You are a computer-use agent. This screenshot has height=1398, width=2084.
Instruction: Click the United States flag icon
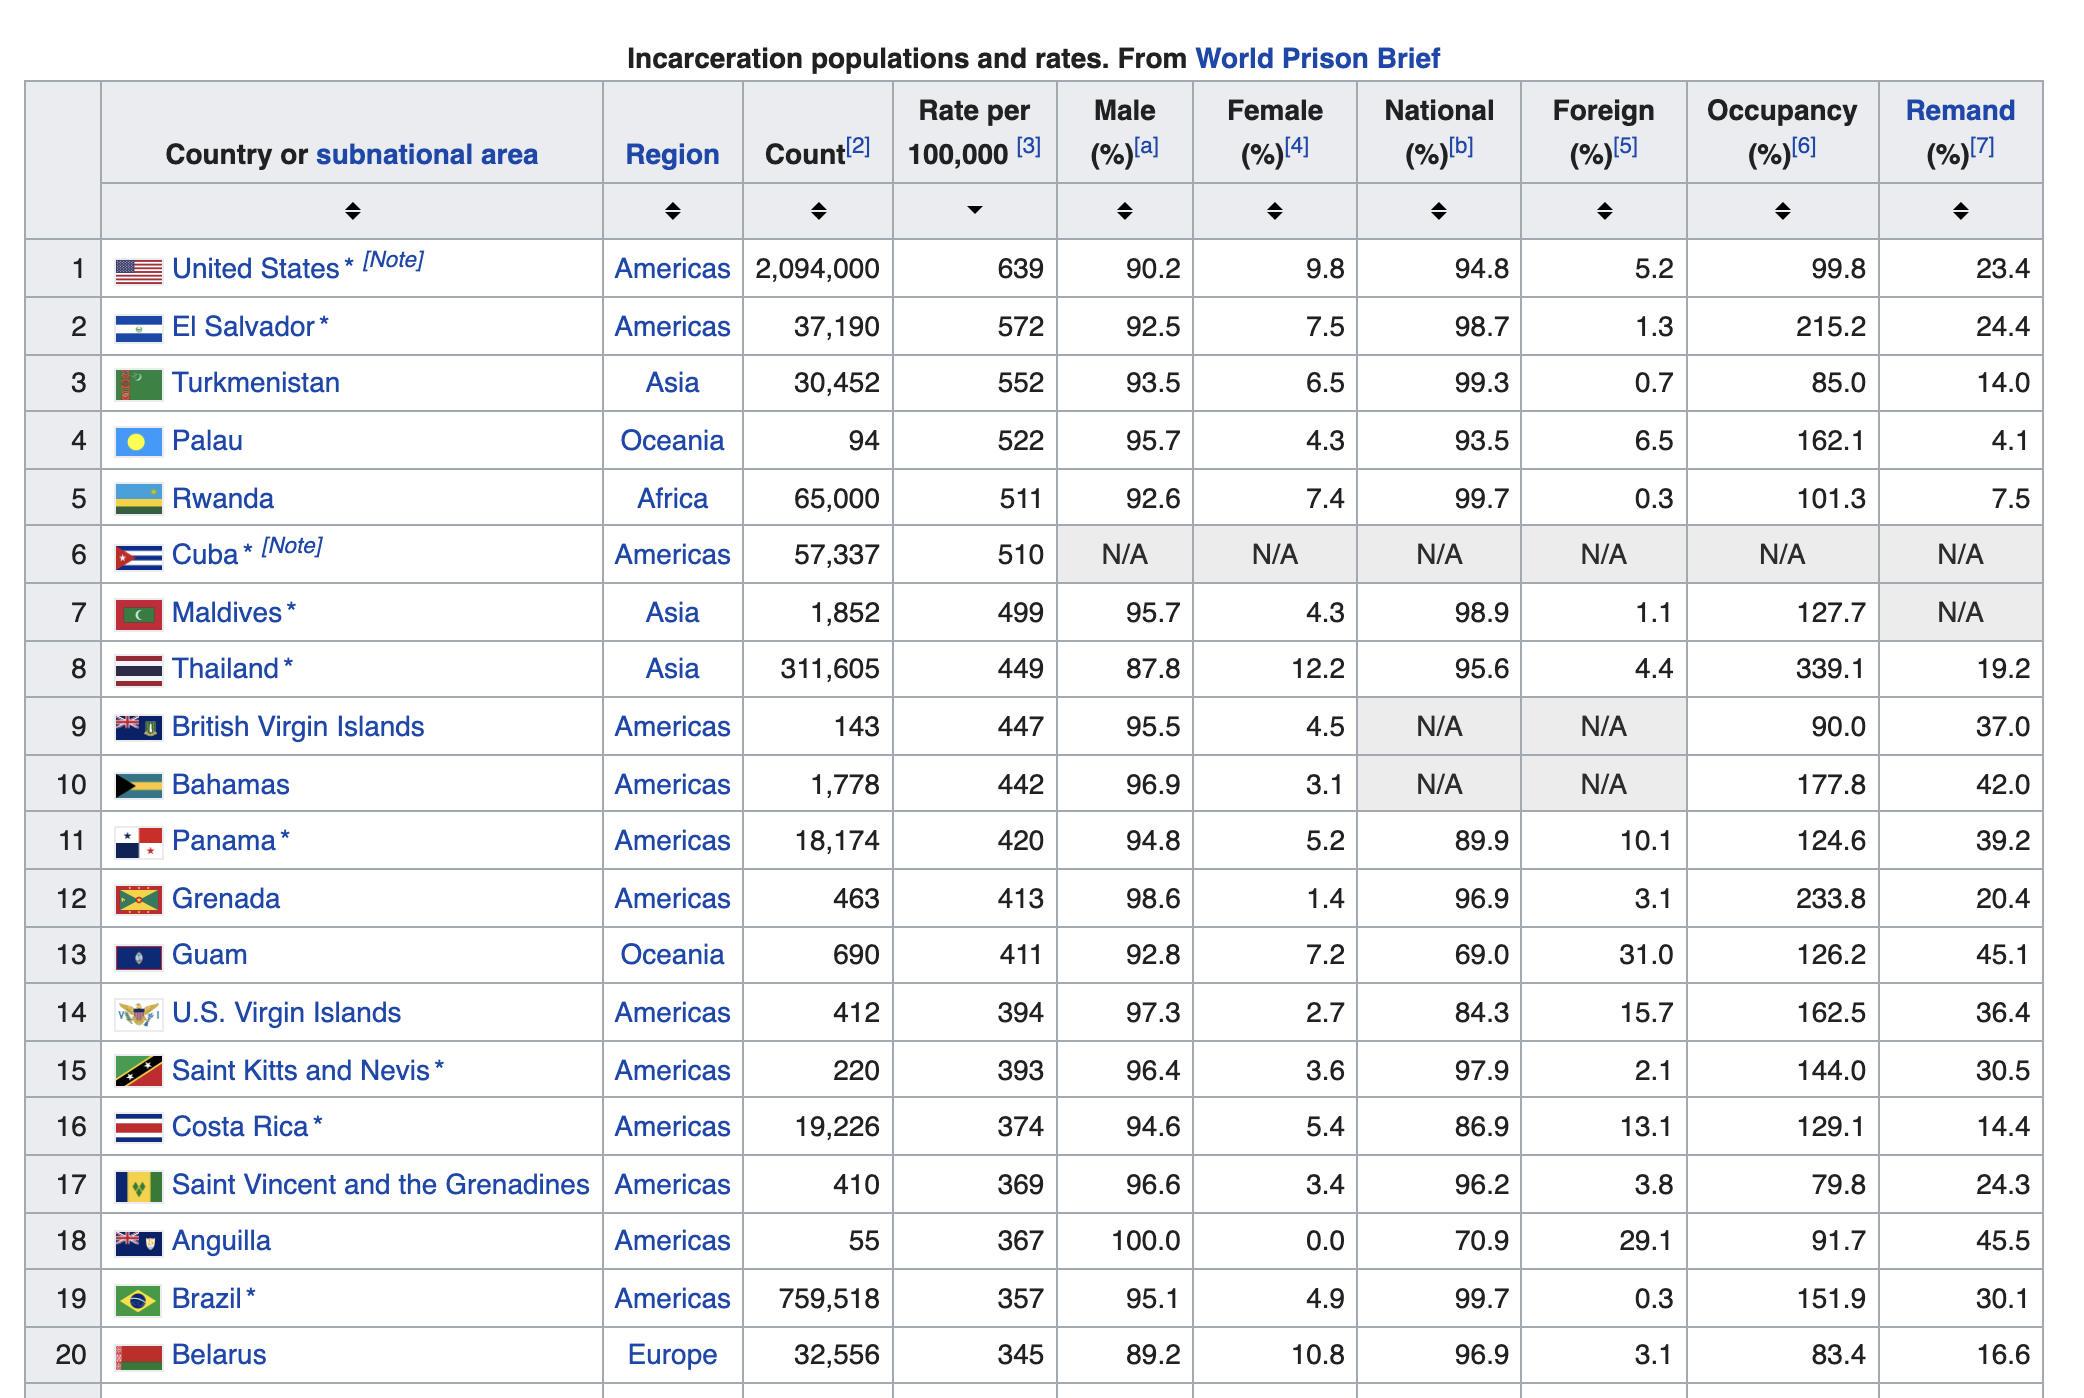138,270
